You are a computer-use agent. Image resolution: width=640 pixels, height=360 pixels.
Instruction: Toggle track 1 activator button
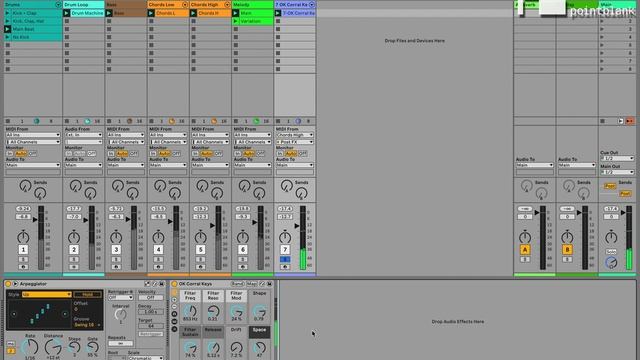tap(23, 250)
